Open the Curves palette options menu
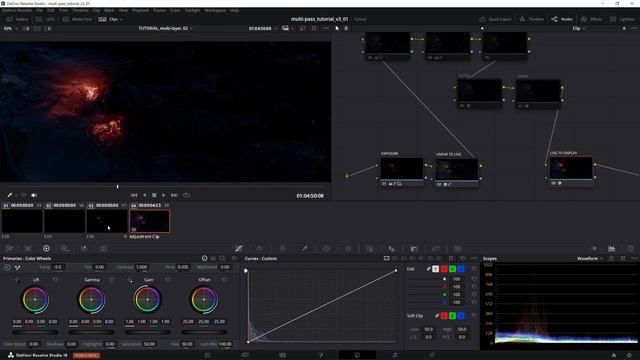 [474, 258]
